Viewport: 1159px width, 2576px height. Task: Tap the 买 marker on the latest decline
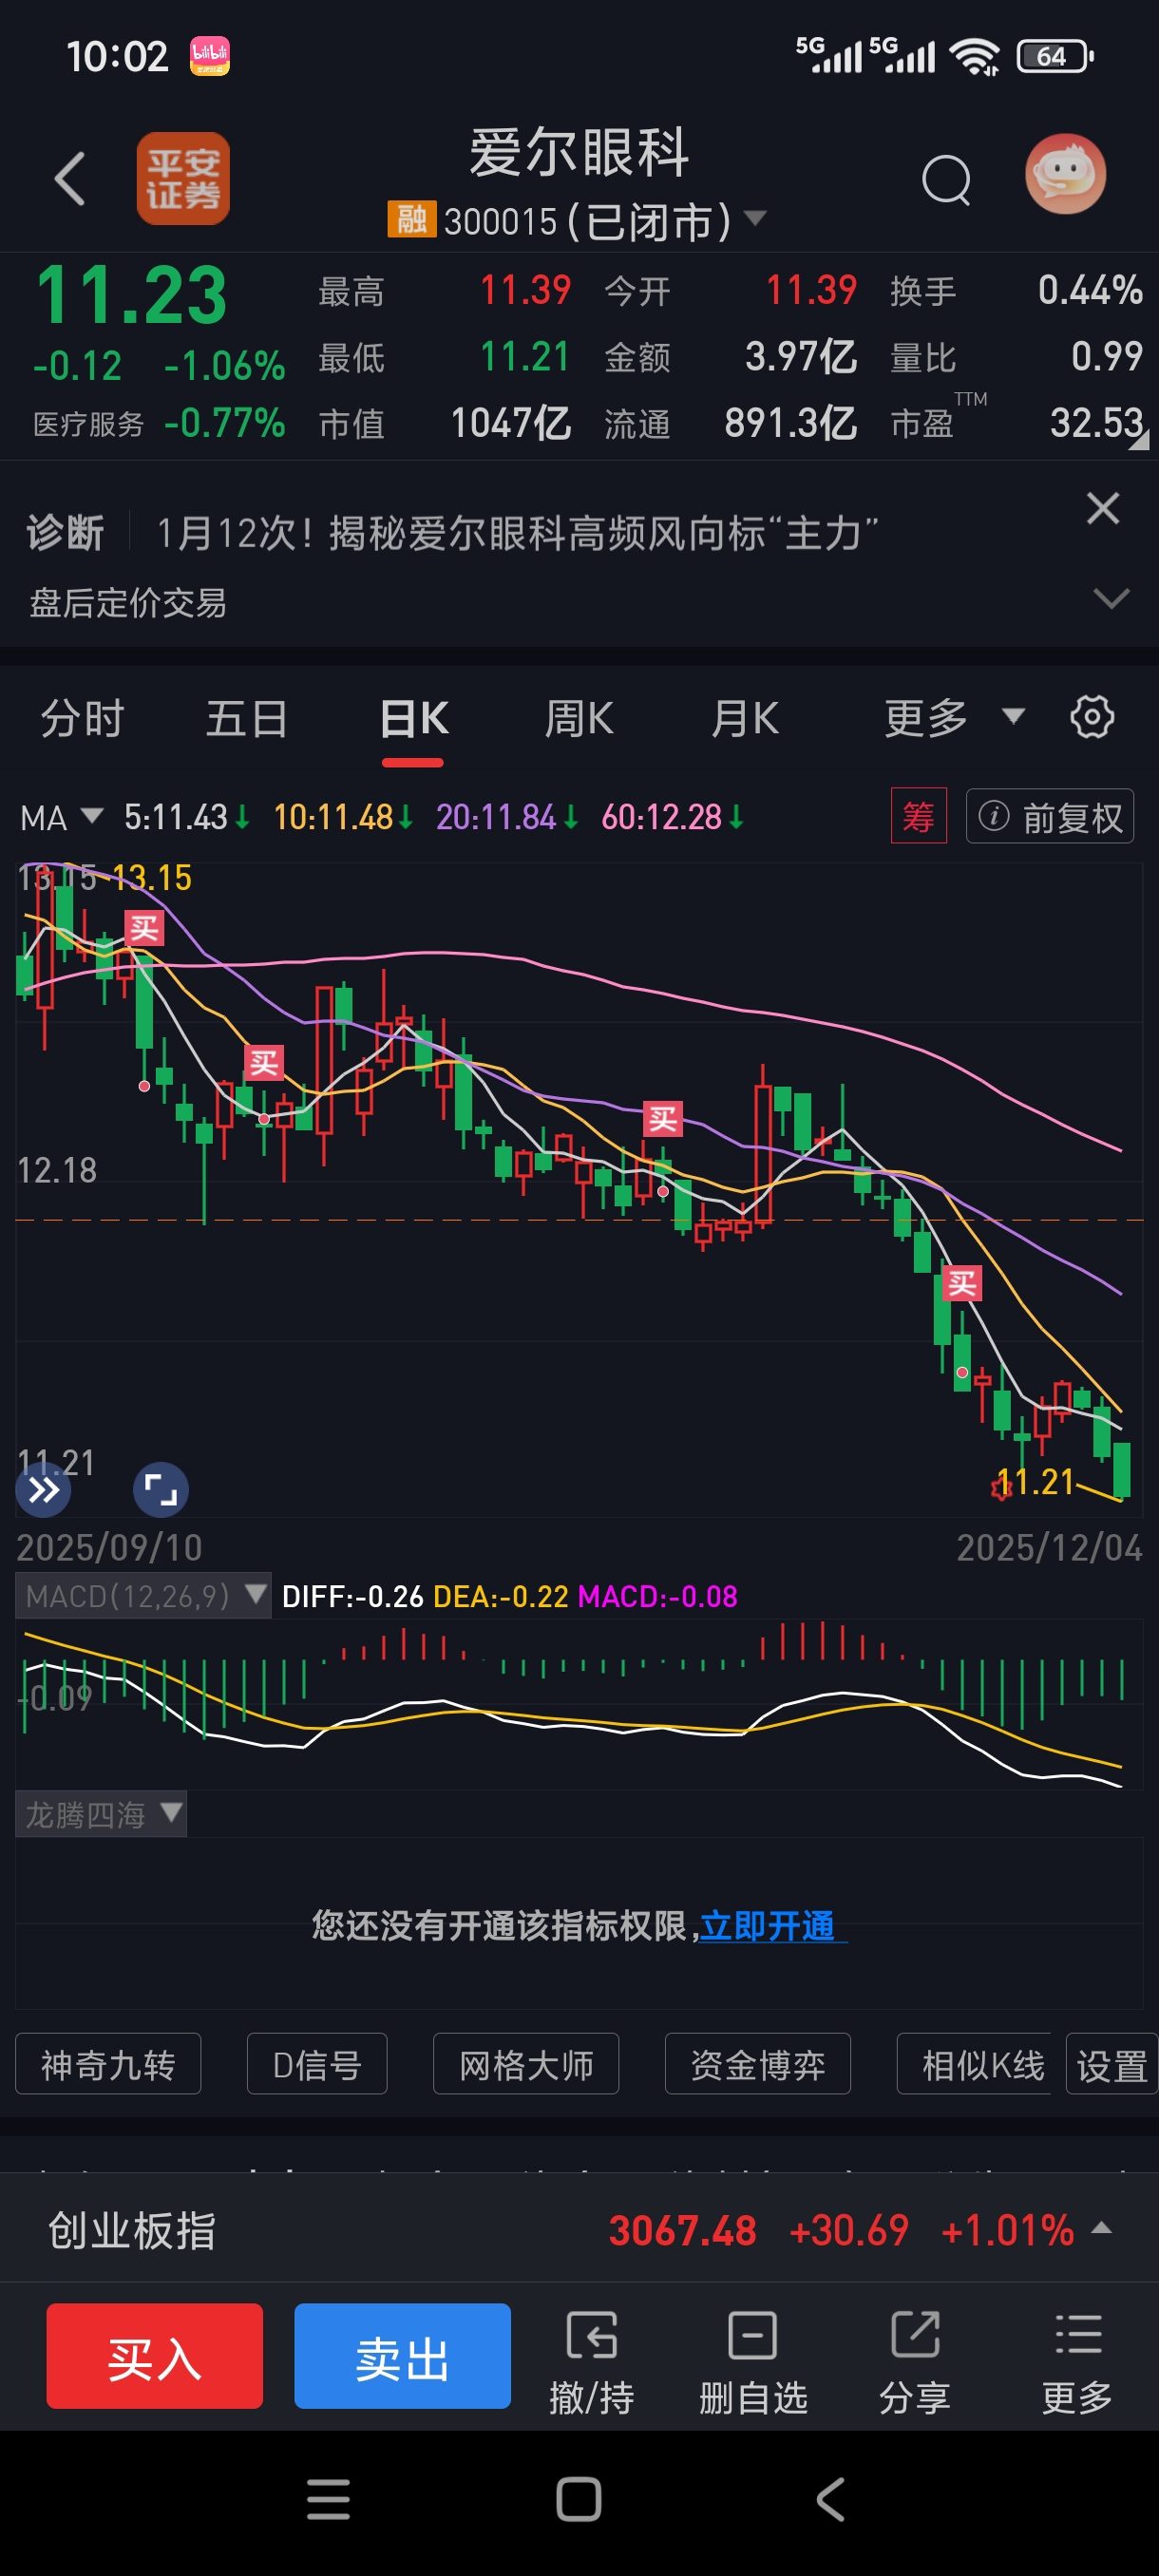point(962,1282)
